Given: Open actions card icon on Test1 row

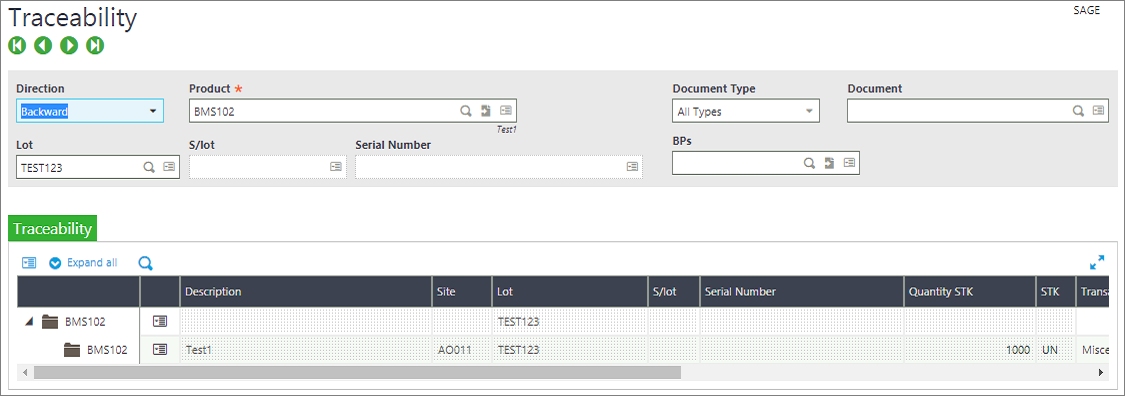Looking at the screenshot, I should (x=160, y=349).
